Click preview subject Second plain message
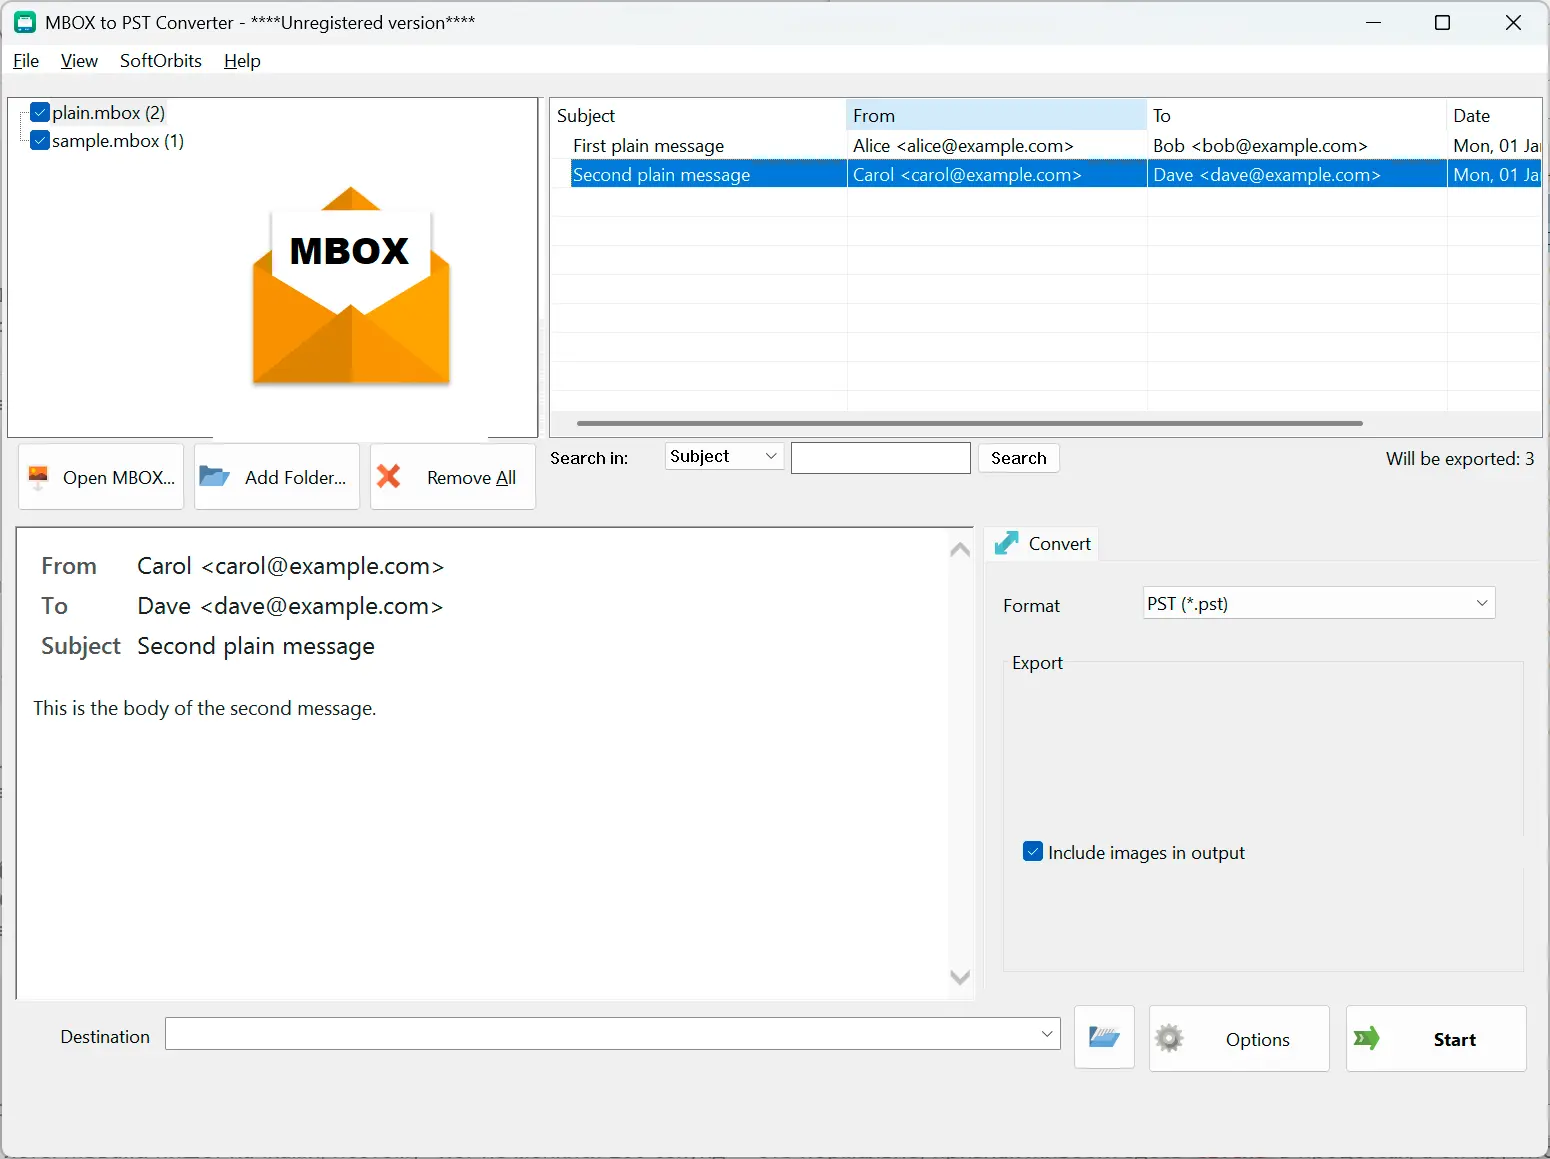The height and width of the screenshot is (1159, 1550). click(x=256, y=646)
